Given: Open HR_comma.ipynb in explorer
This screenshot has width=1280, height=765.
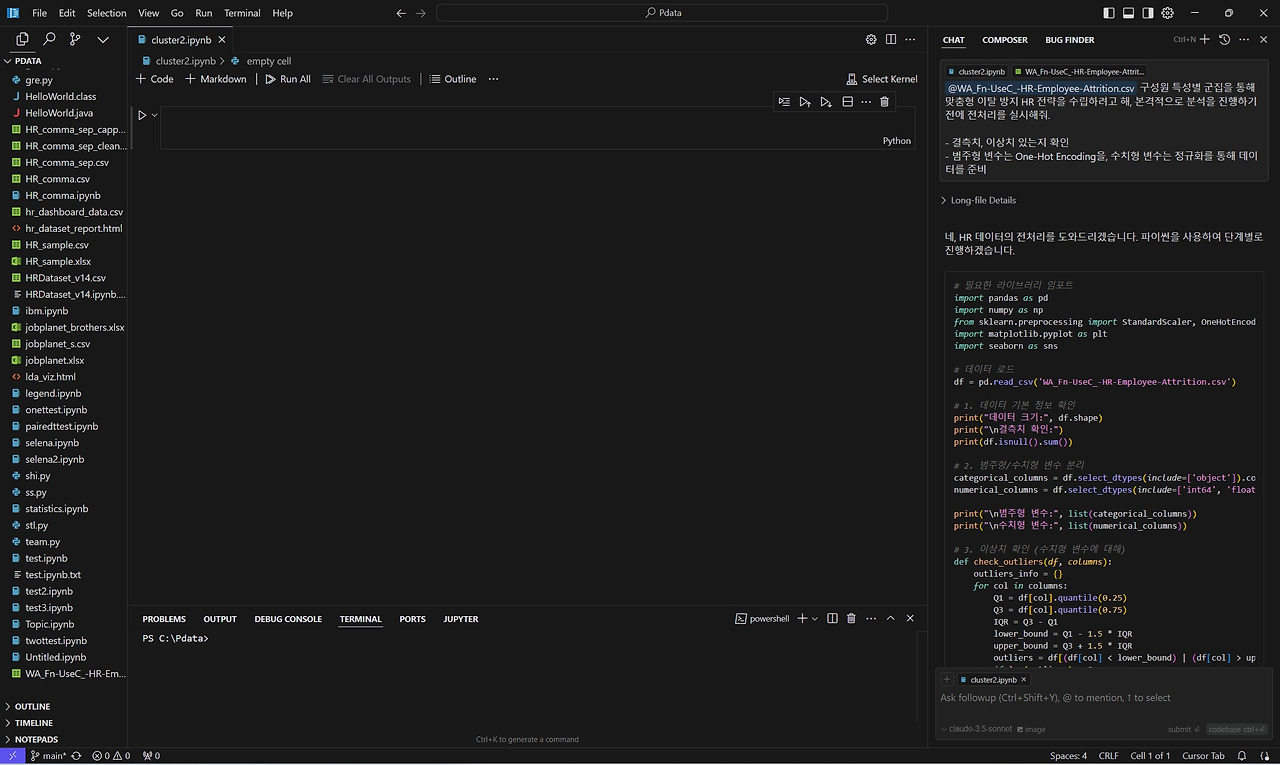Looking at the screenshot, I should tap(64, 195).
